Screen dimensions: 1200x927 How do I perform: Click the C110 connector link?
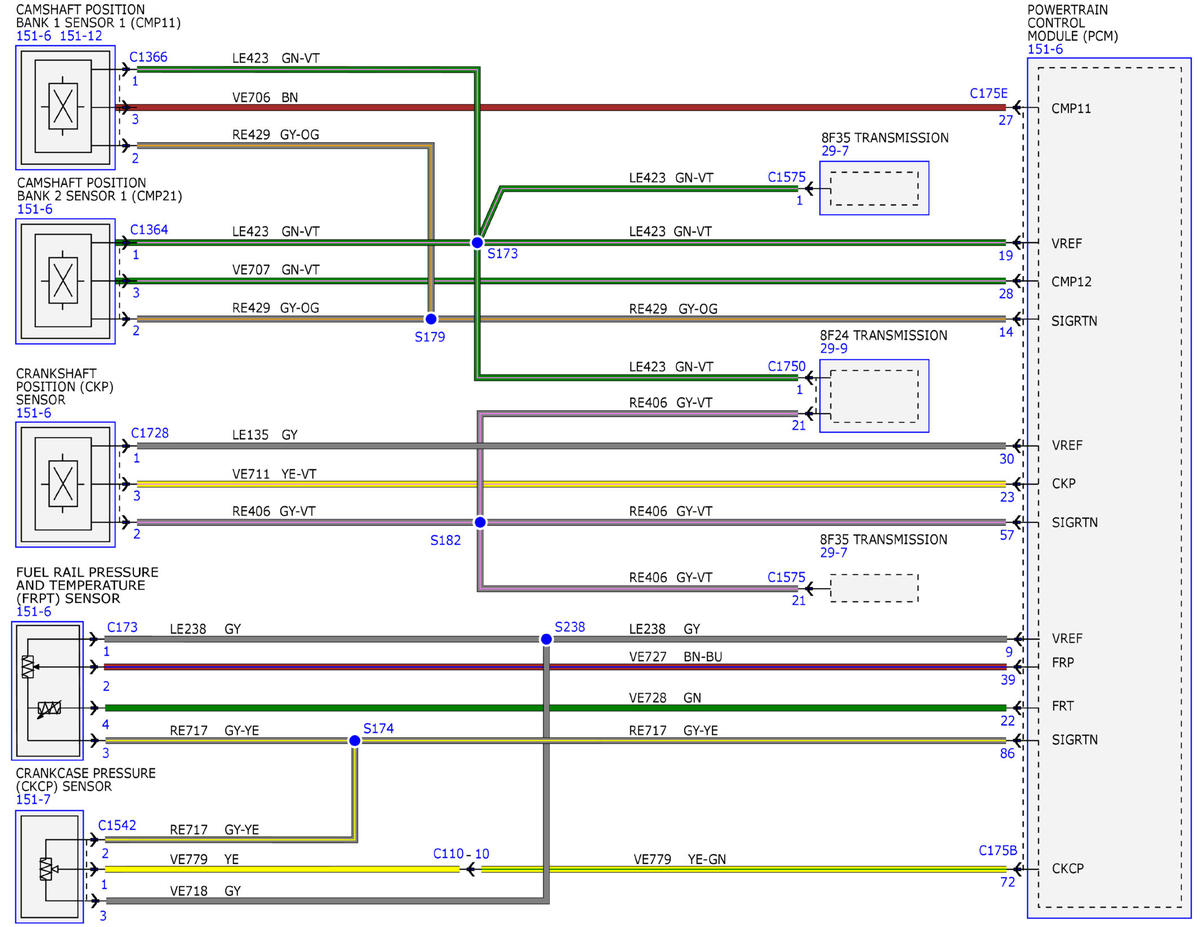click(x=449, y=854)
